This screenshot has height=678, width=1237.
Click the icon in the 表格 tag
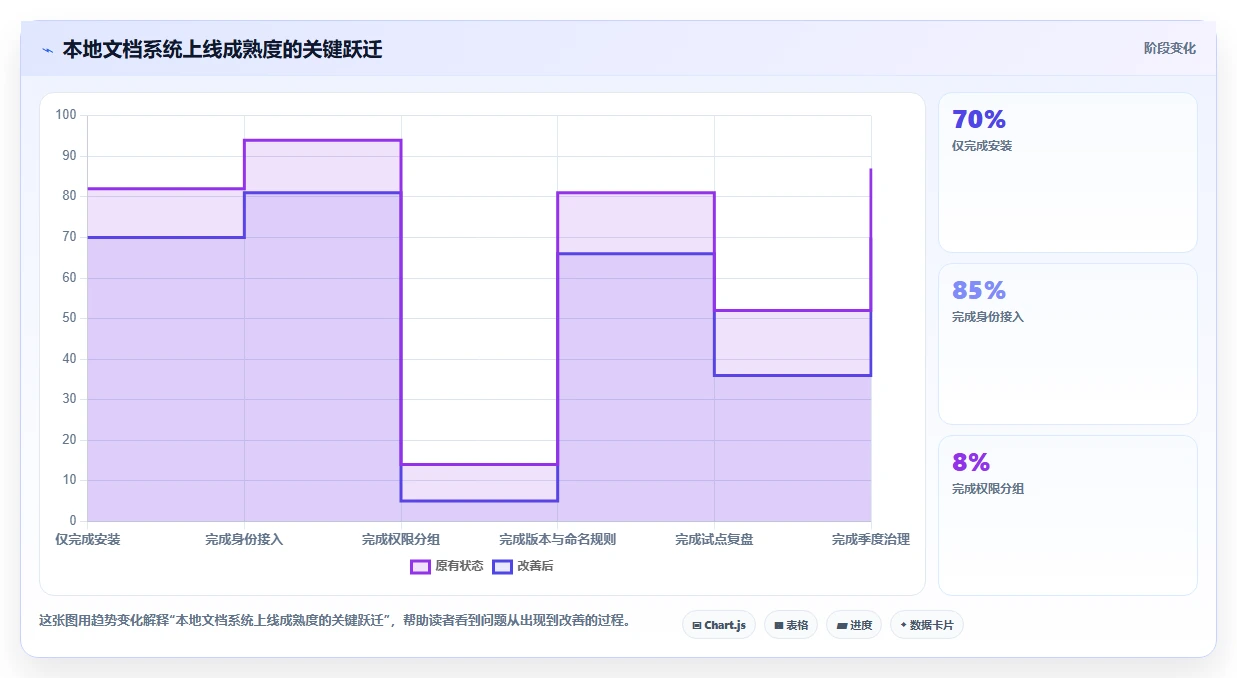click(778, 625)
